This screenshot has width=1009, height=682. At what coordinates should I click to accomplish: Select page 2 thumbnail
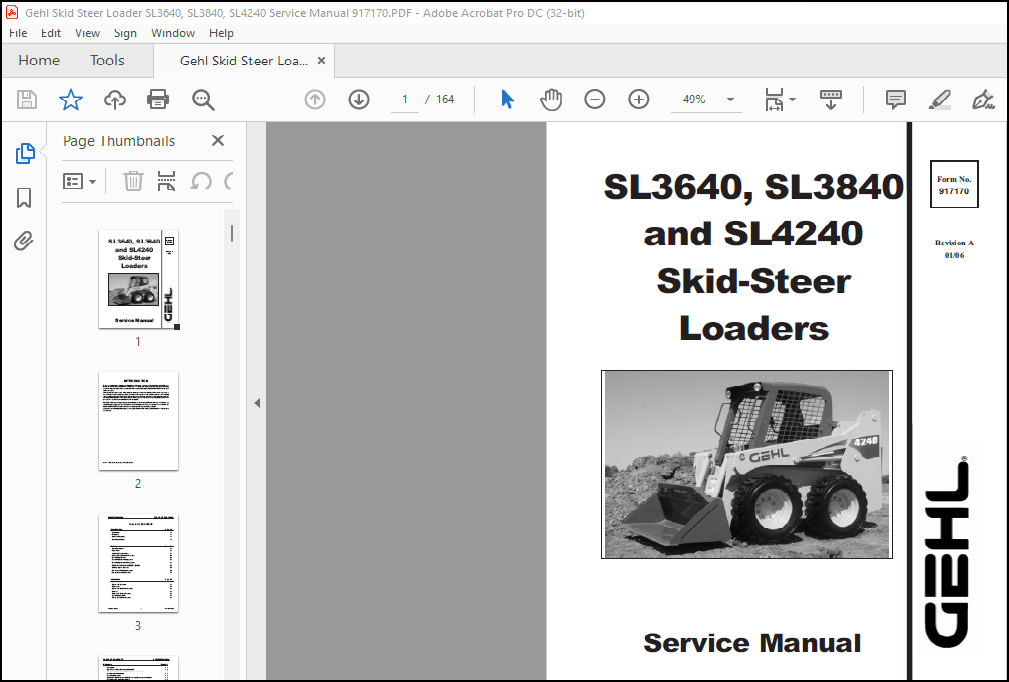pyautogui.click(x=138, y=421)
